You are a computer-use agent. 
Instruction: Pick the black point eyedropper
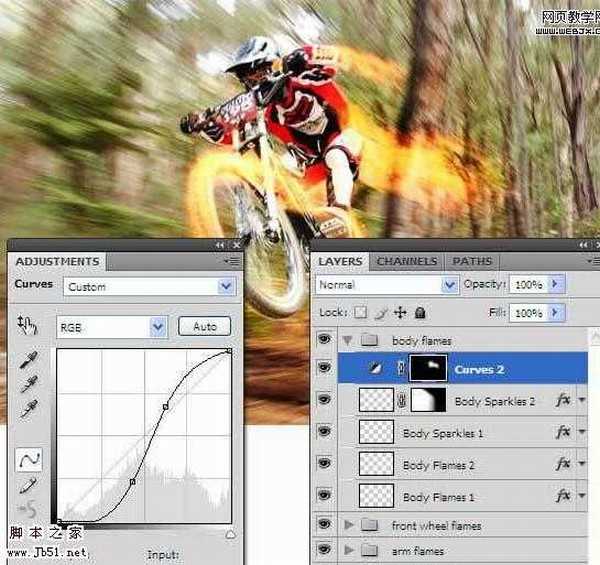28,360
